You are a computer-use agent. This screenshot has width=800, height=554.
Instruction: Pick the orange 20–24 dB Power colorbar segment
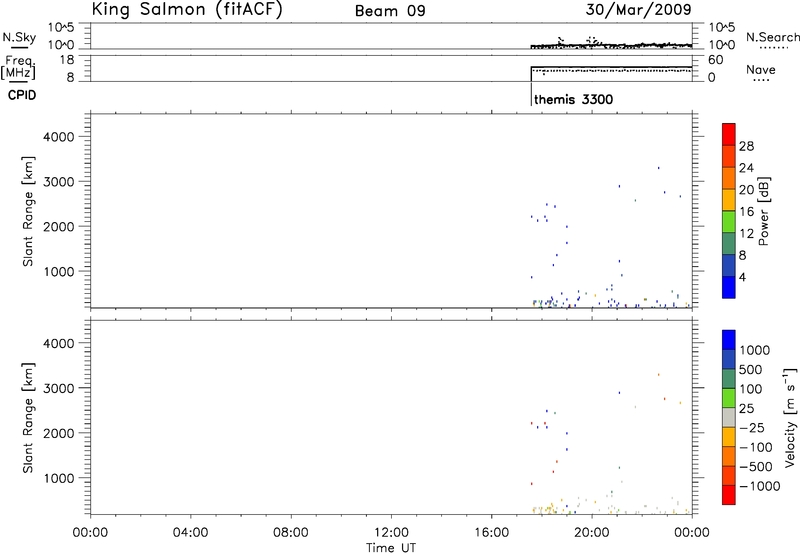click(729, 178)
